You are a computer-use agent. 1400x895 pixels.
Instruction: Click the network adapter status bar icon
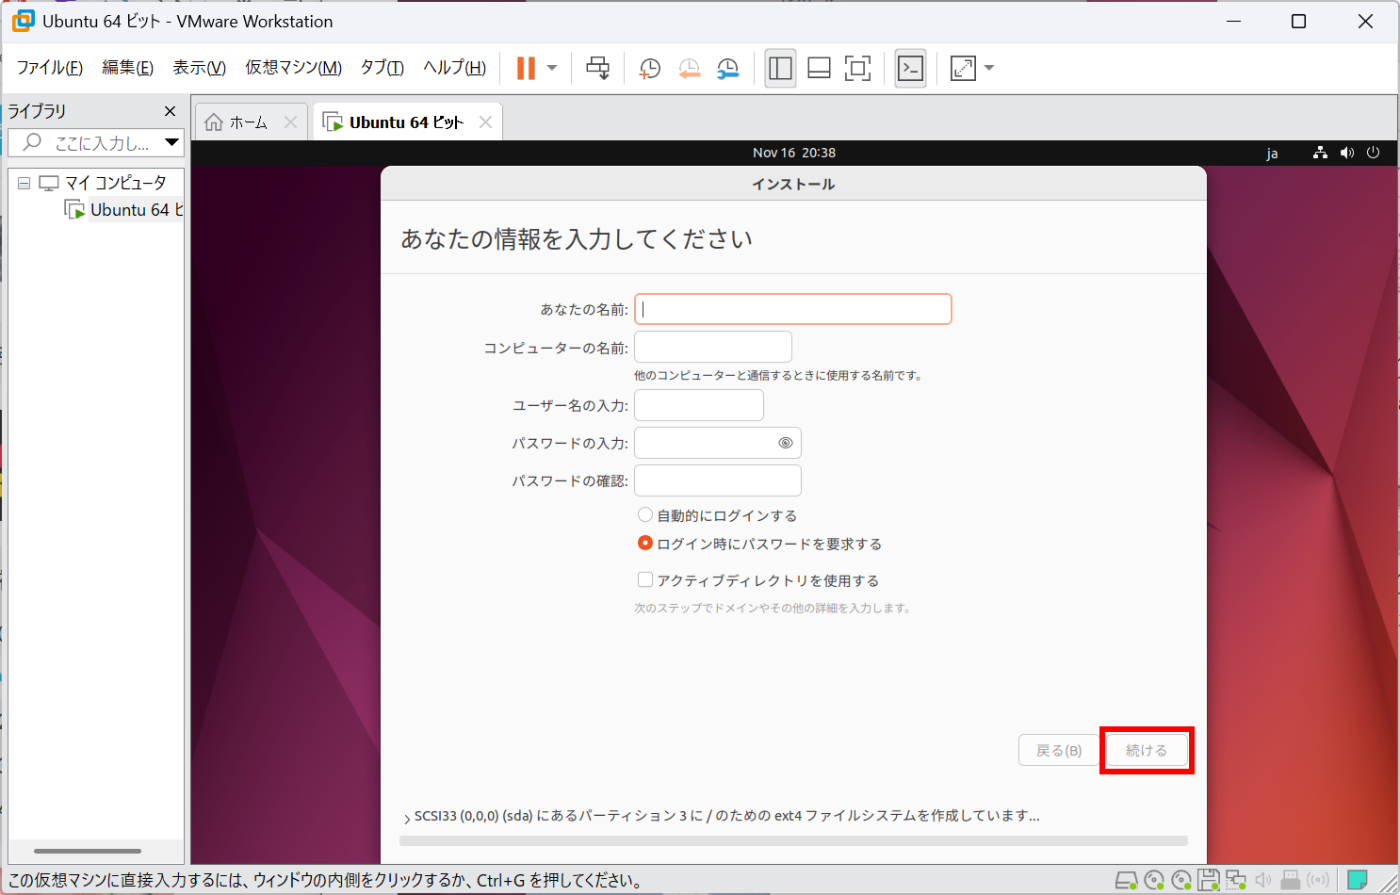point(1236,880)
